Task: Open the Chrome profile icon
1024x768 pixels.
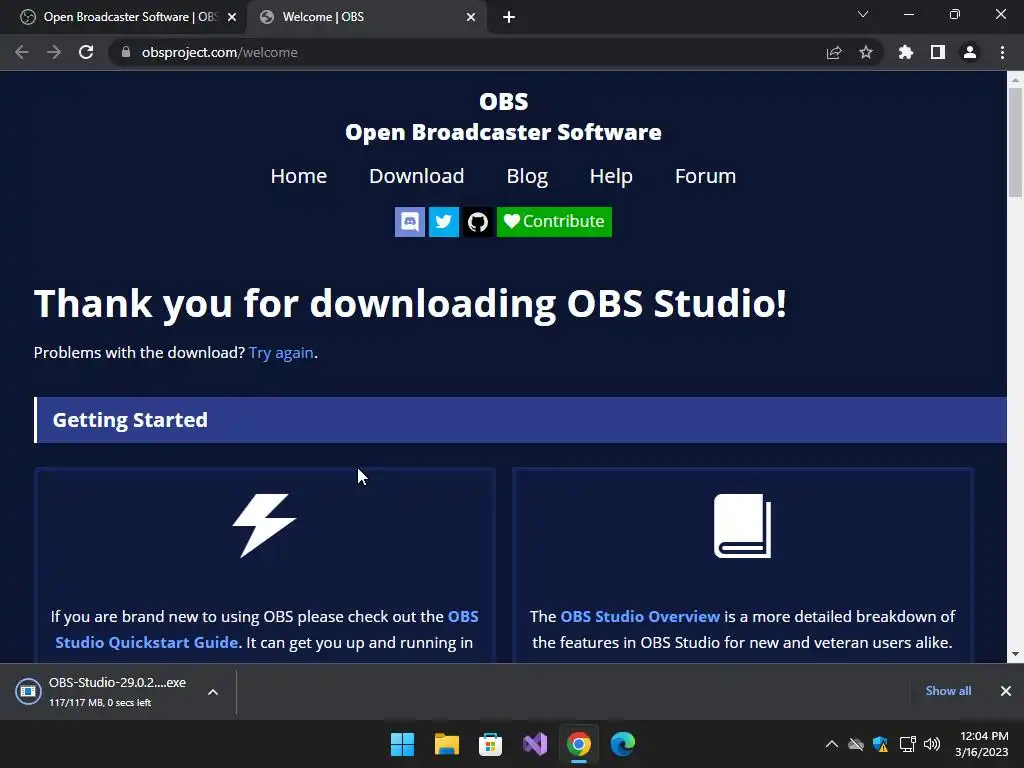Action: click(970, 52)
